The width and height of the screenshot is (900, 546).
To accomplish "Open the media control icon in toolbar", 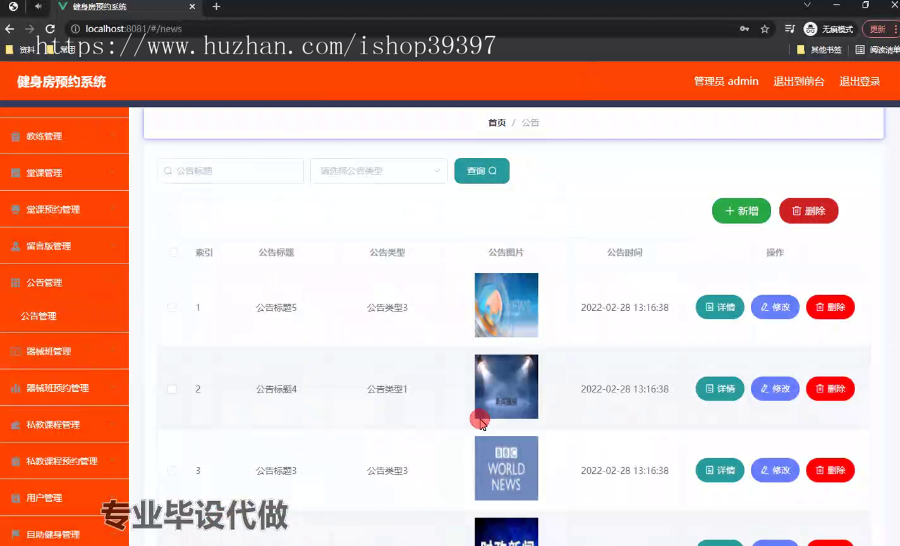I will pyautogui.click(x=790, y=29).
